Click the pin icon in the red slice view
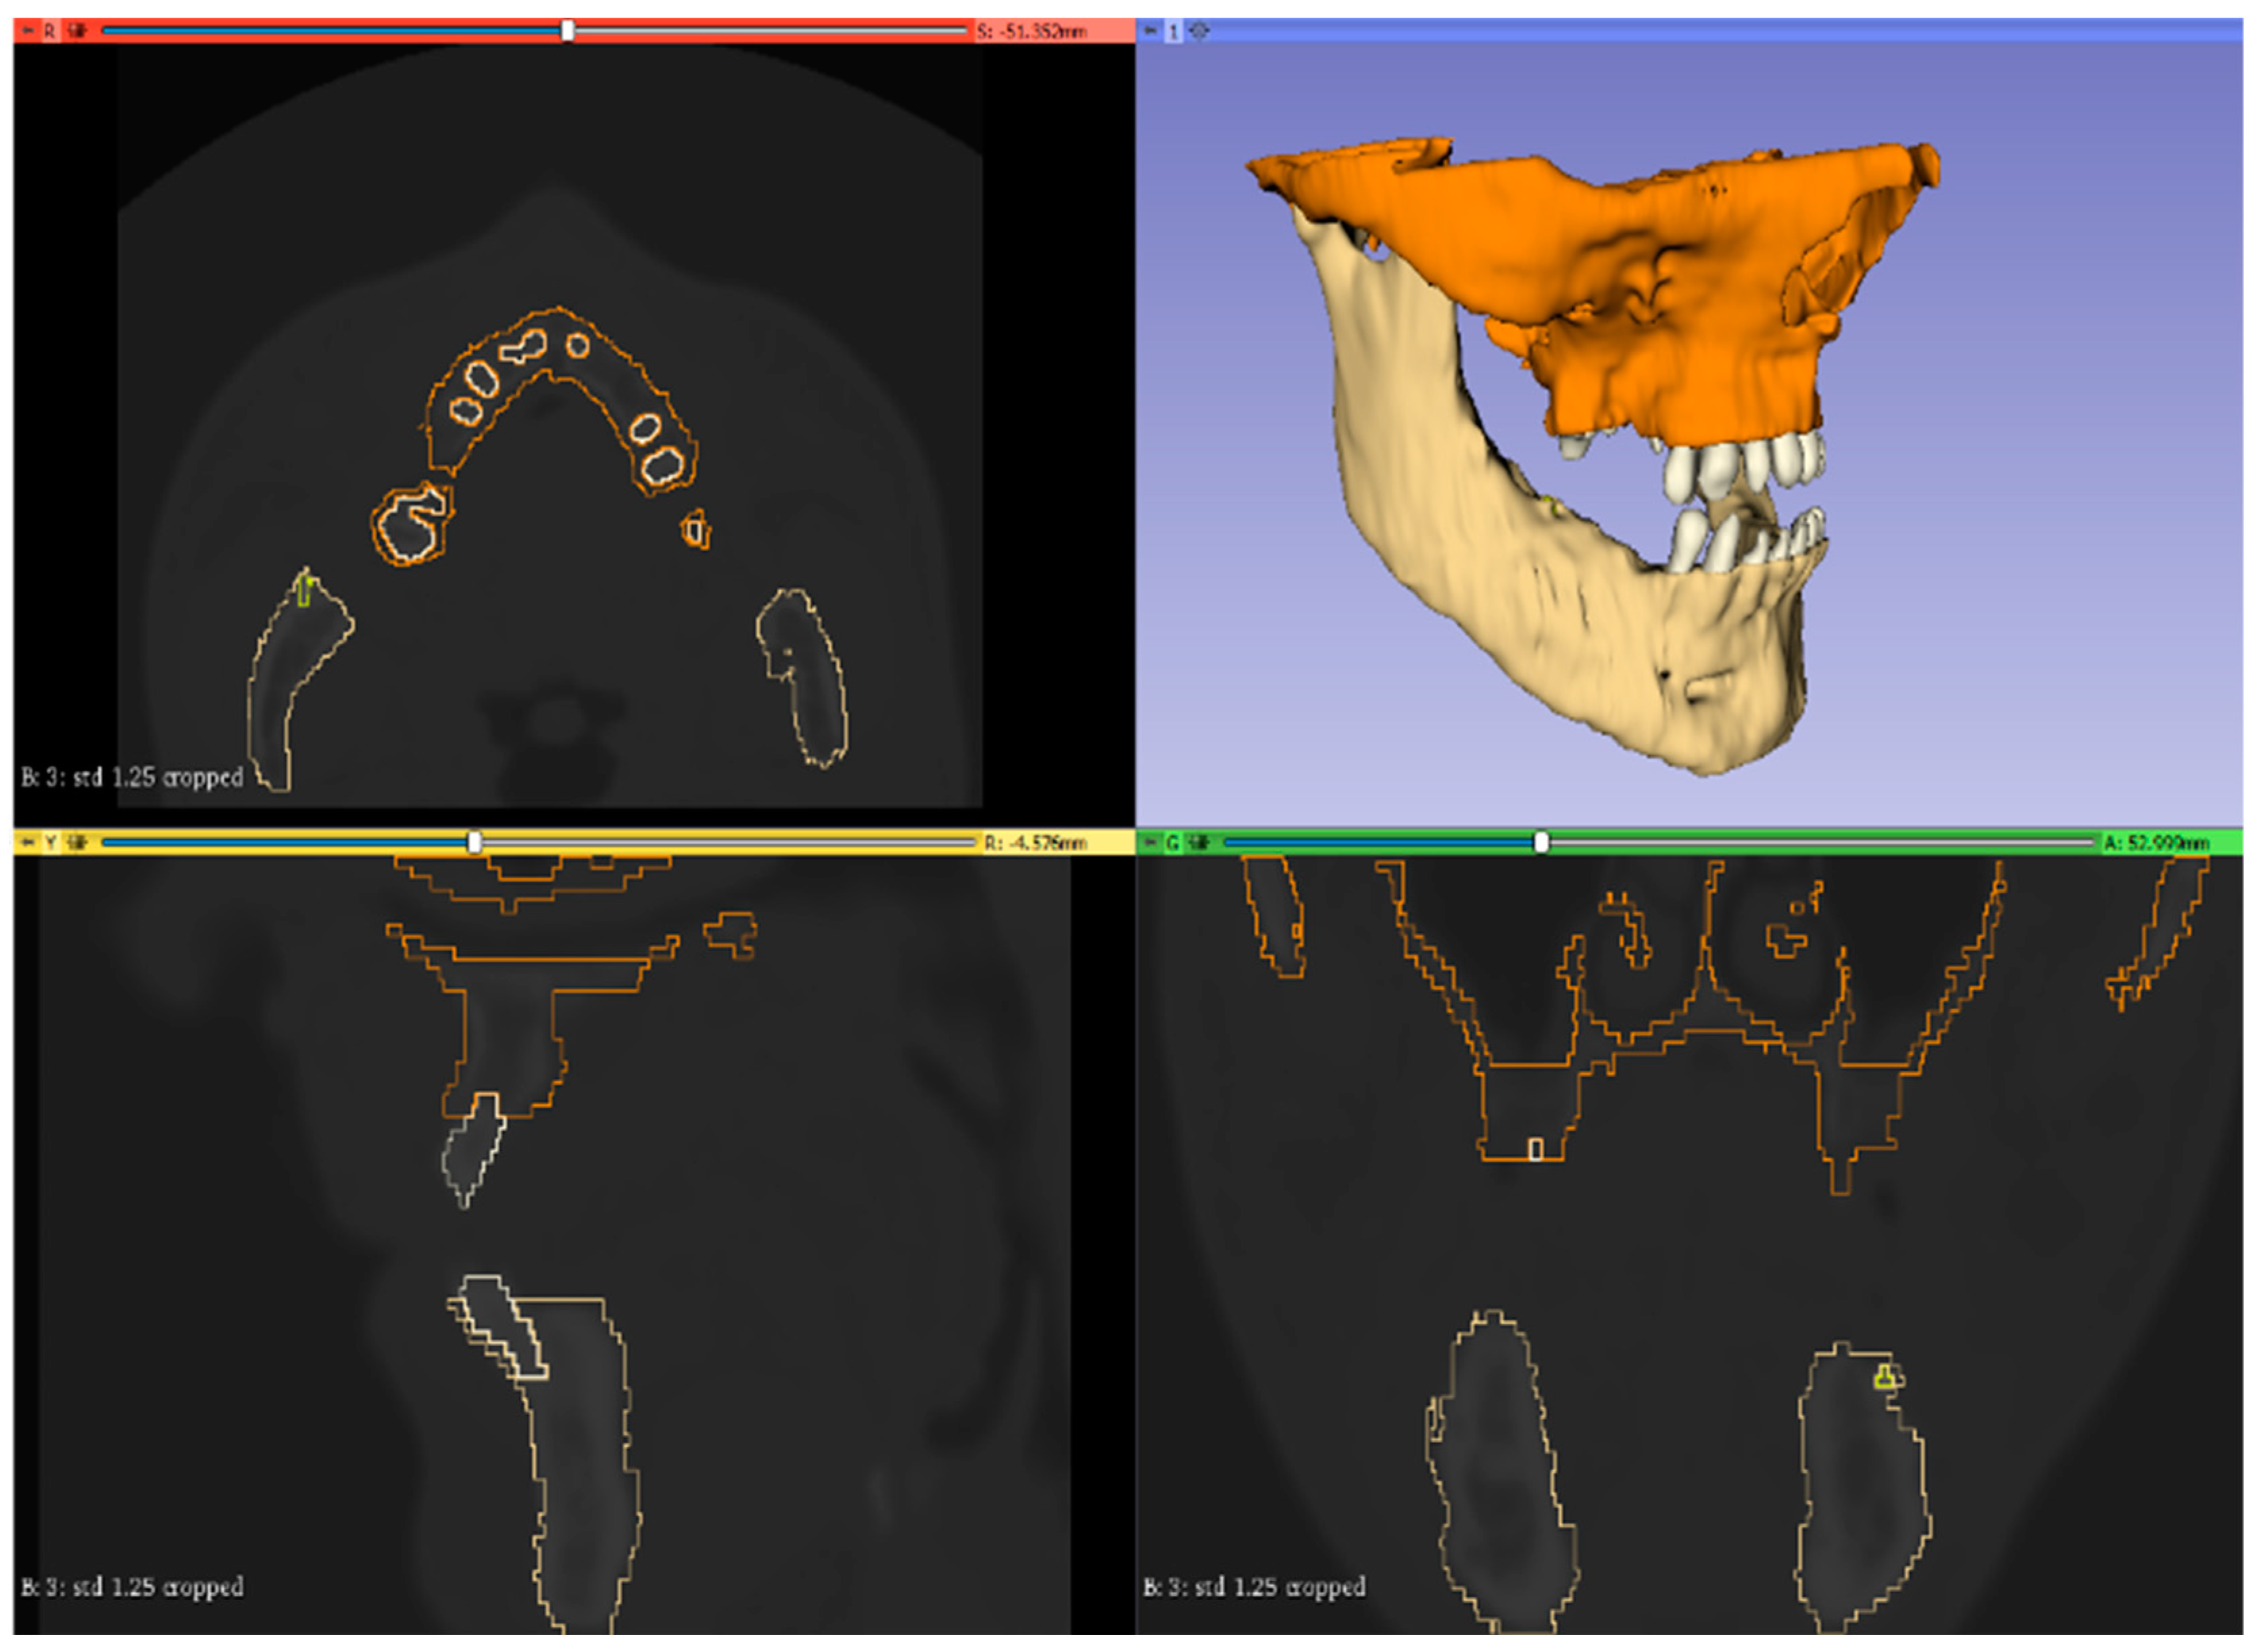 (27, 31)
